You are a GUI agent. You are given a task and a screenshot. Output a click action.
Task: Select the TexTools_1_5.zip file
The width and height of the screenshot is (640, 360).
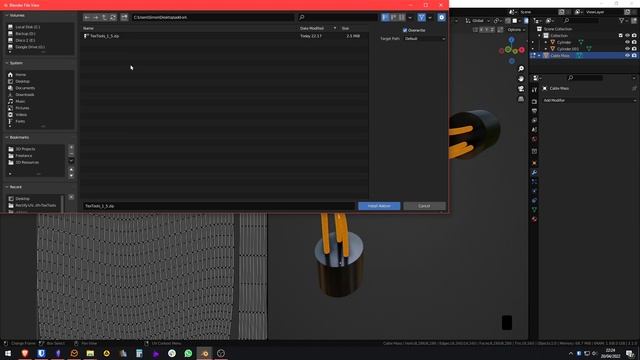point(224,36)
